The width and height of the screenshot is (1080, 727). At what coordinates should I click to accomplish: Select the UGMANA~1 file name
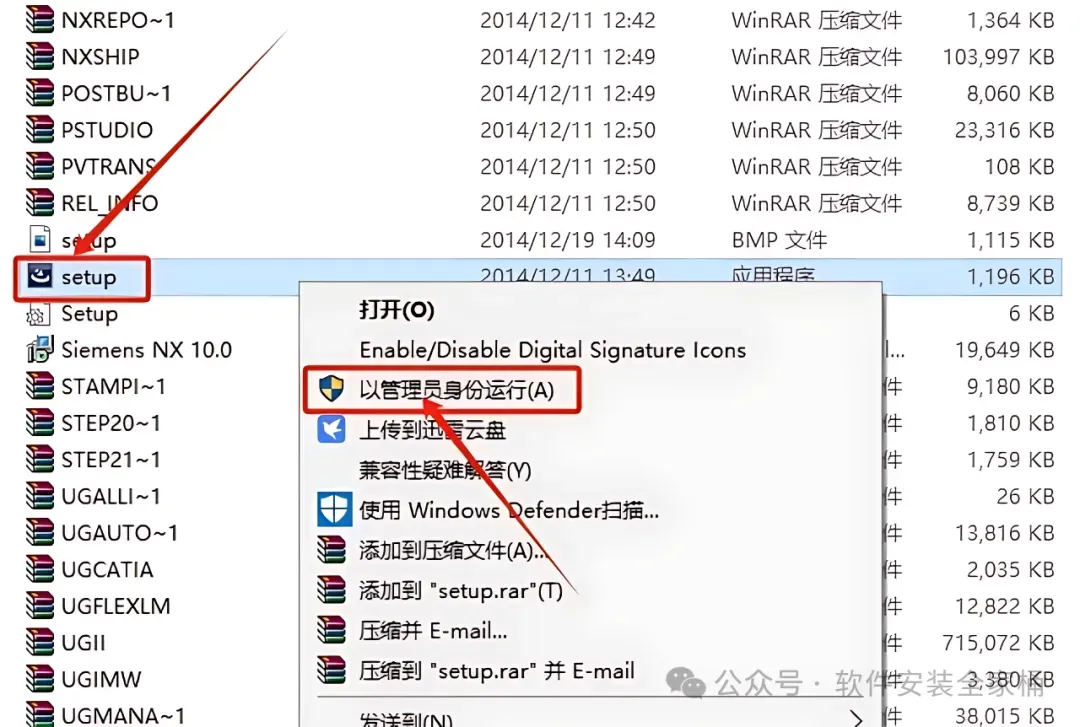(x=123, y=715)
